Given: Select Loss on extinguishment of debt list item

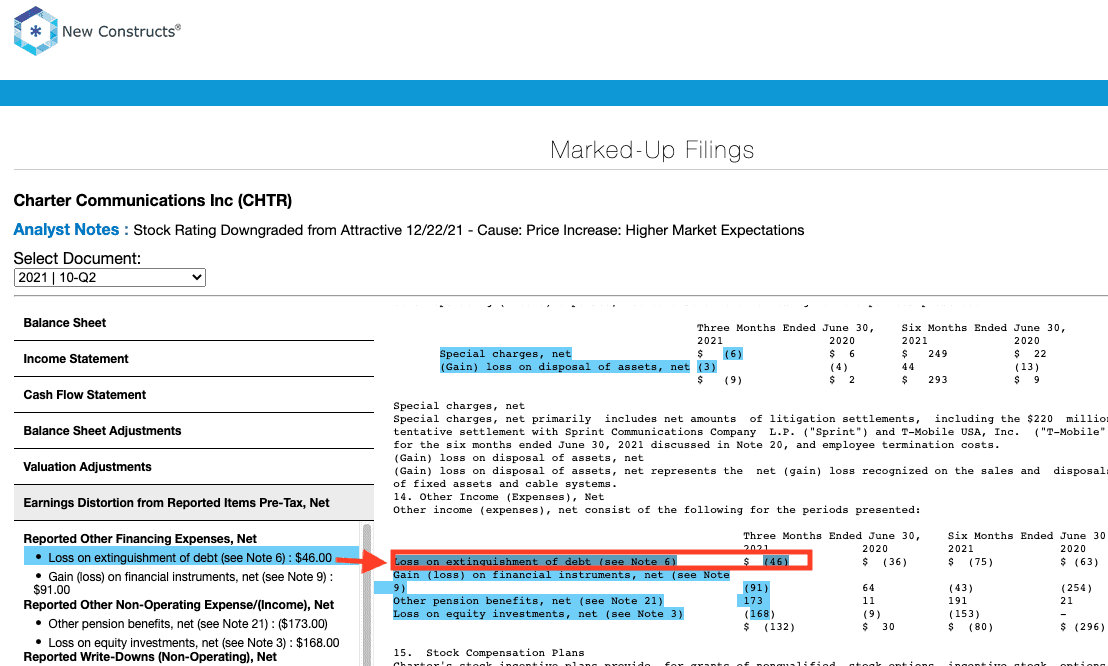Looking at the screenshot, I should click(x=191, y=558).
